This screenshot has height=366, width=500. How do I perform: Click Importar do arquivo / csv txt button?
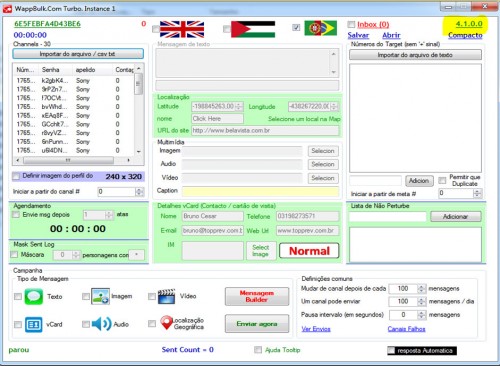[78, 54]
